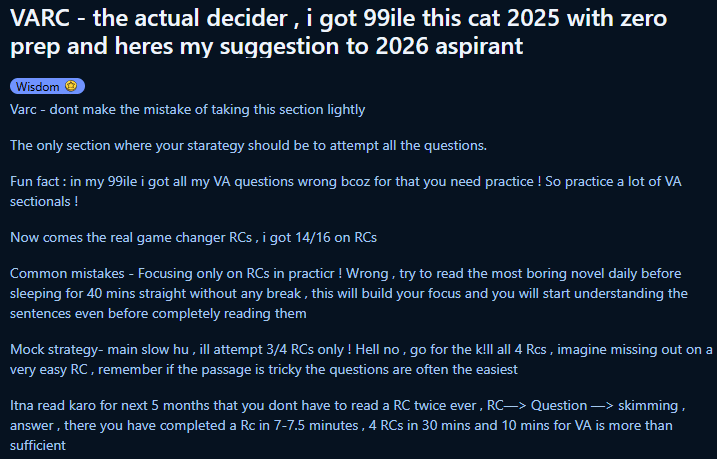
Task: Click the 'Common mistakes' paragraph heading
Action: pyautogui.click(x=67, y=273)
